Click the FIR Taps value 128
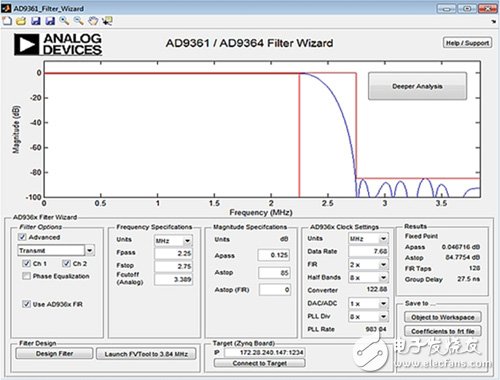Image resolution: width=500 pixels, height=380 pixels. pos(474,268)
